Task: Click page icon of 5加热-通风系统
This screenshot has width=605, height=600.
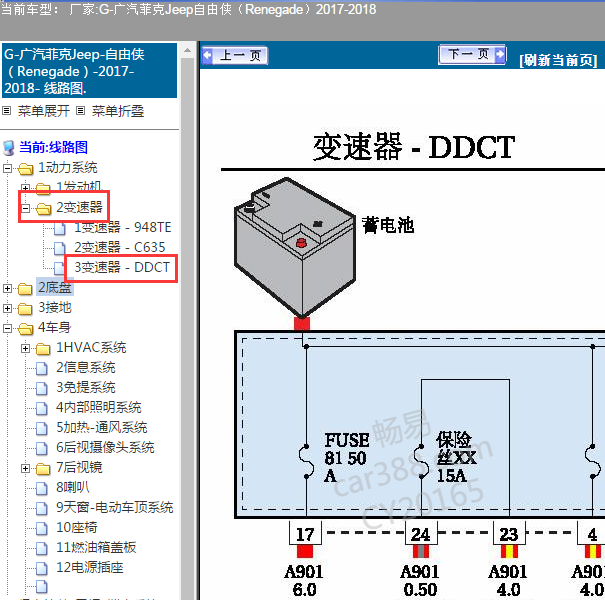Action: [x=42, y=428]
